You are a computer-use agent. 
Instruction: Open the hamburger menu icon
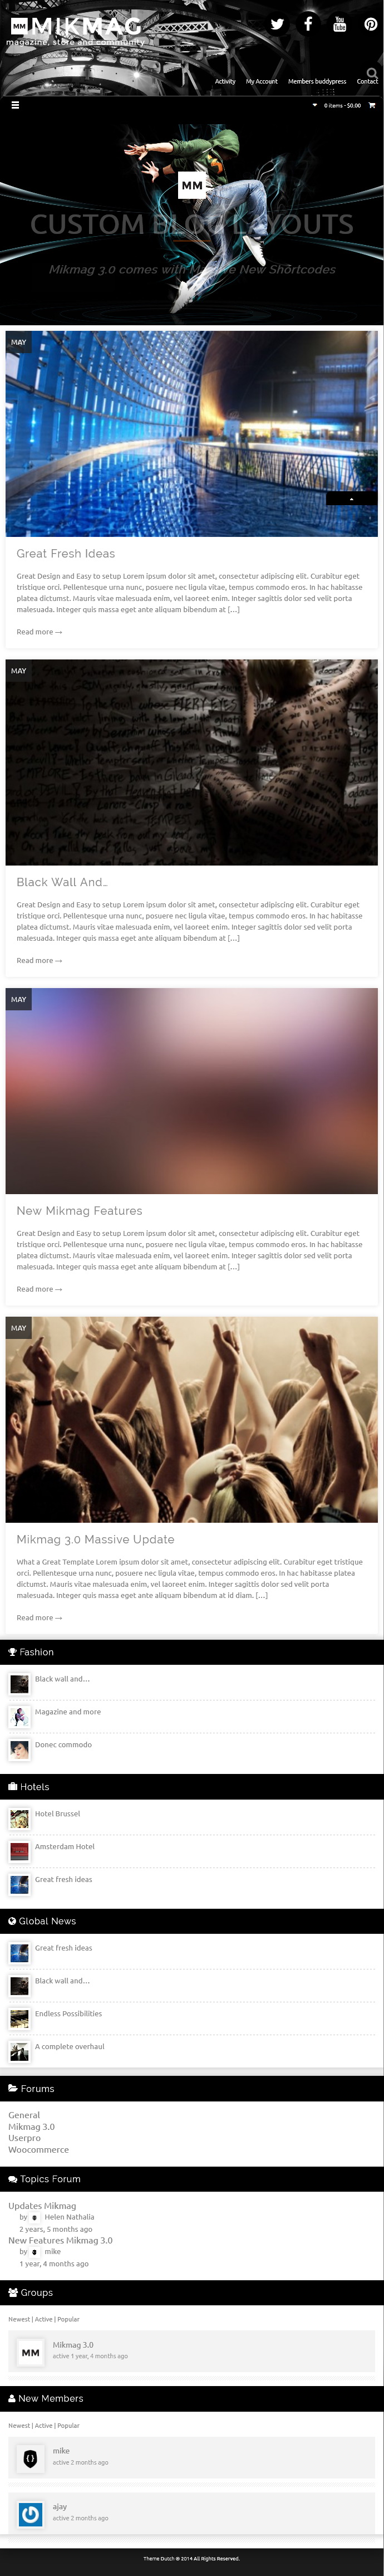(x=15, y=104)
